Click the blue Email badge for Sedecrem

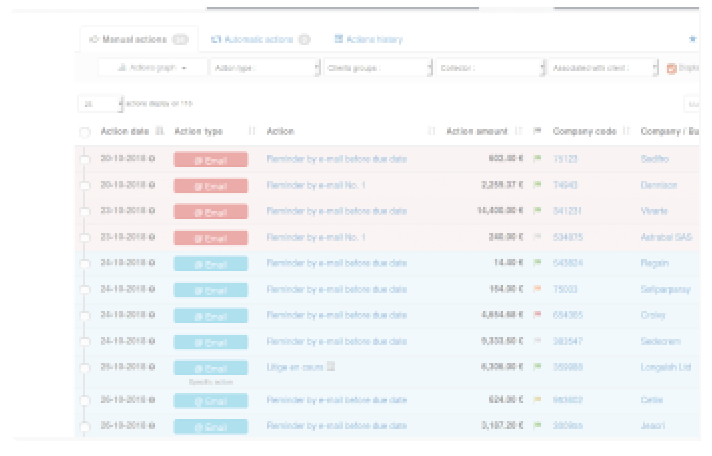pos(210,341)
